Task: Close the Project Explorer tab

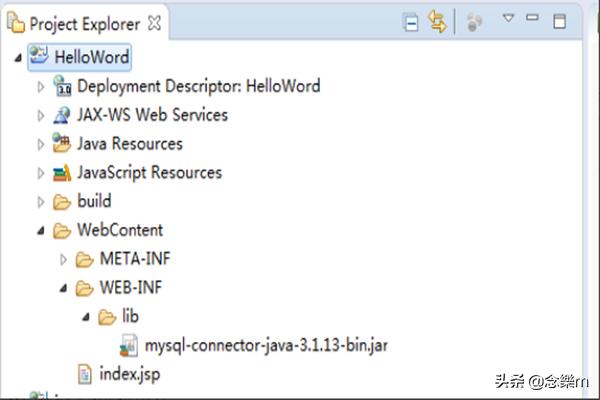Action: pyautogui.click(x=153, y=22)
